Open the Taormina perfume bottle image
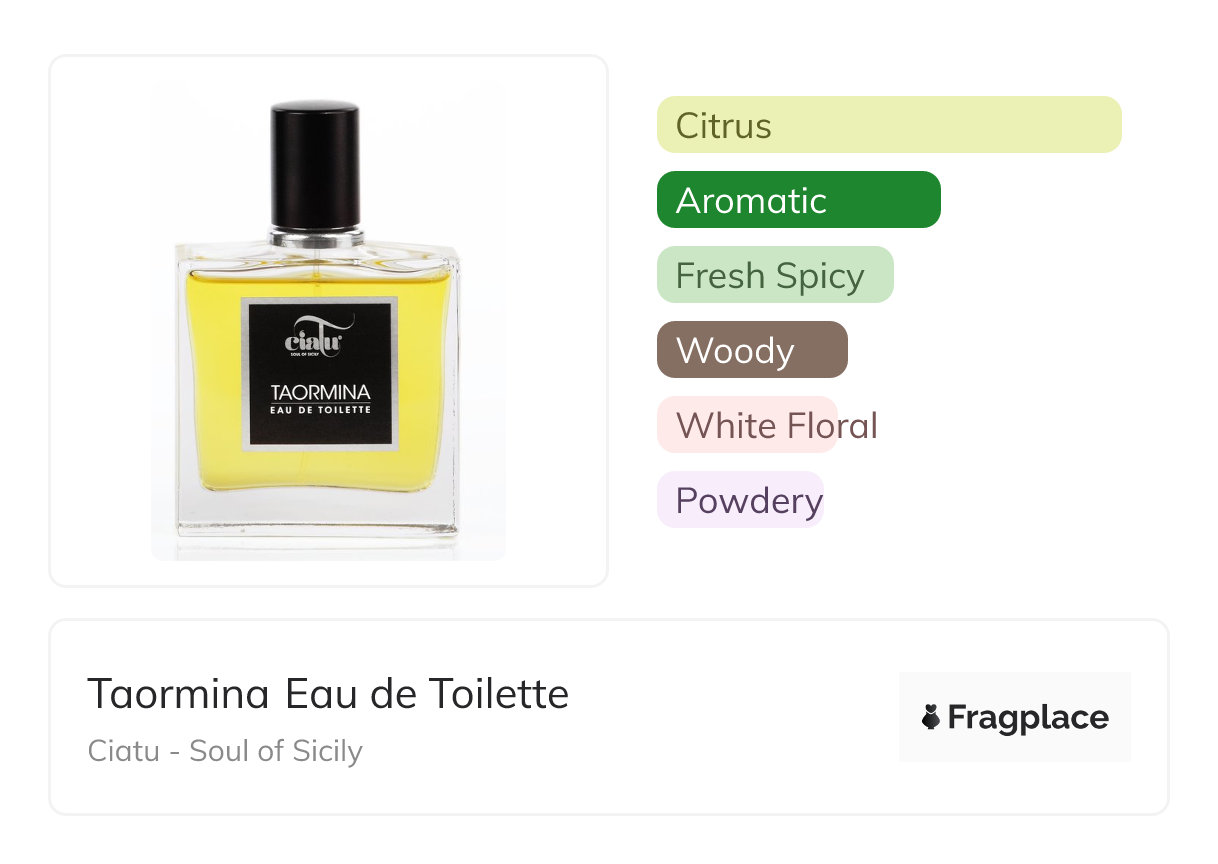This screenshot has width=1218, height=864. click(328, 320)
